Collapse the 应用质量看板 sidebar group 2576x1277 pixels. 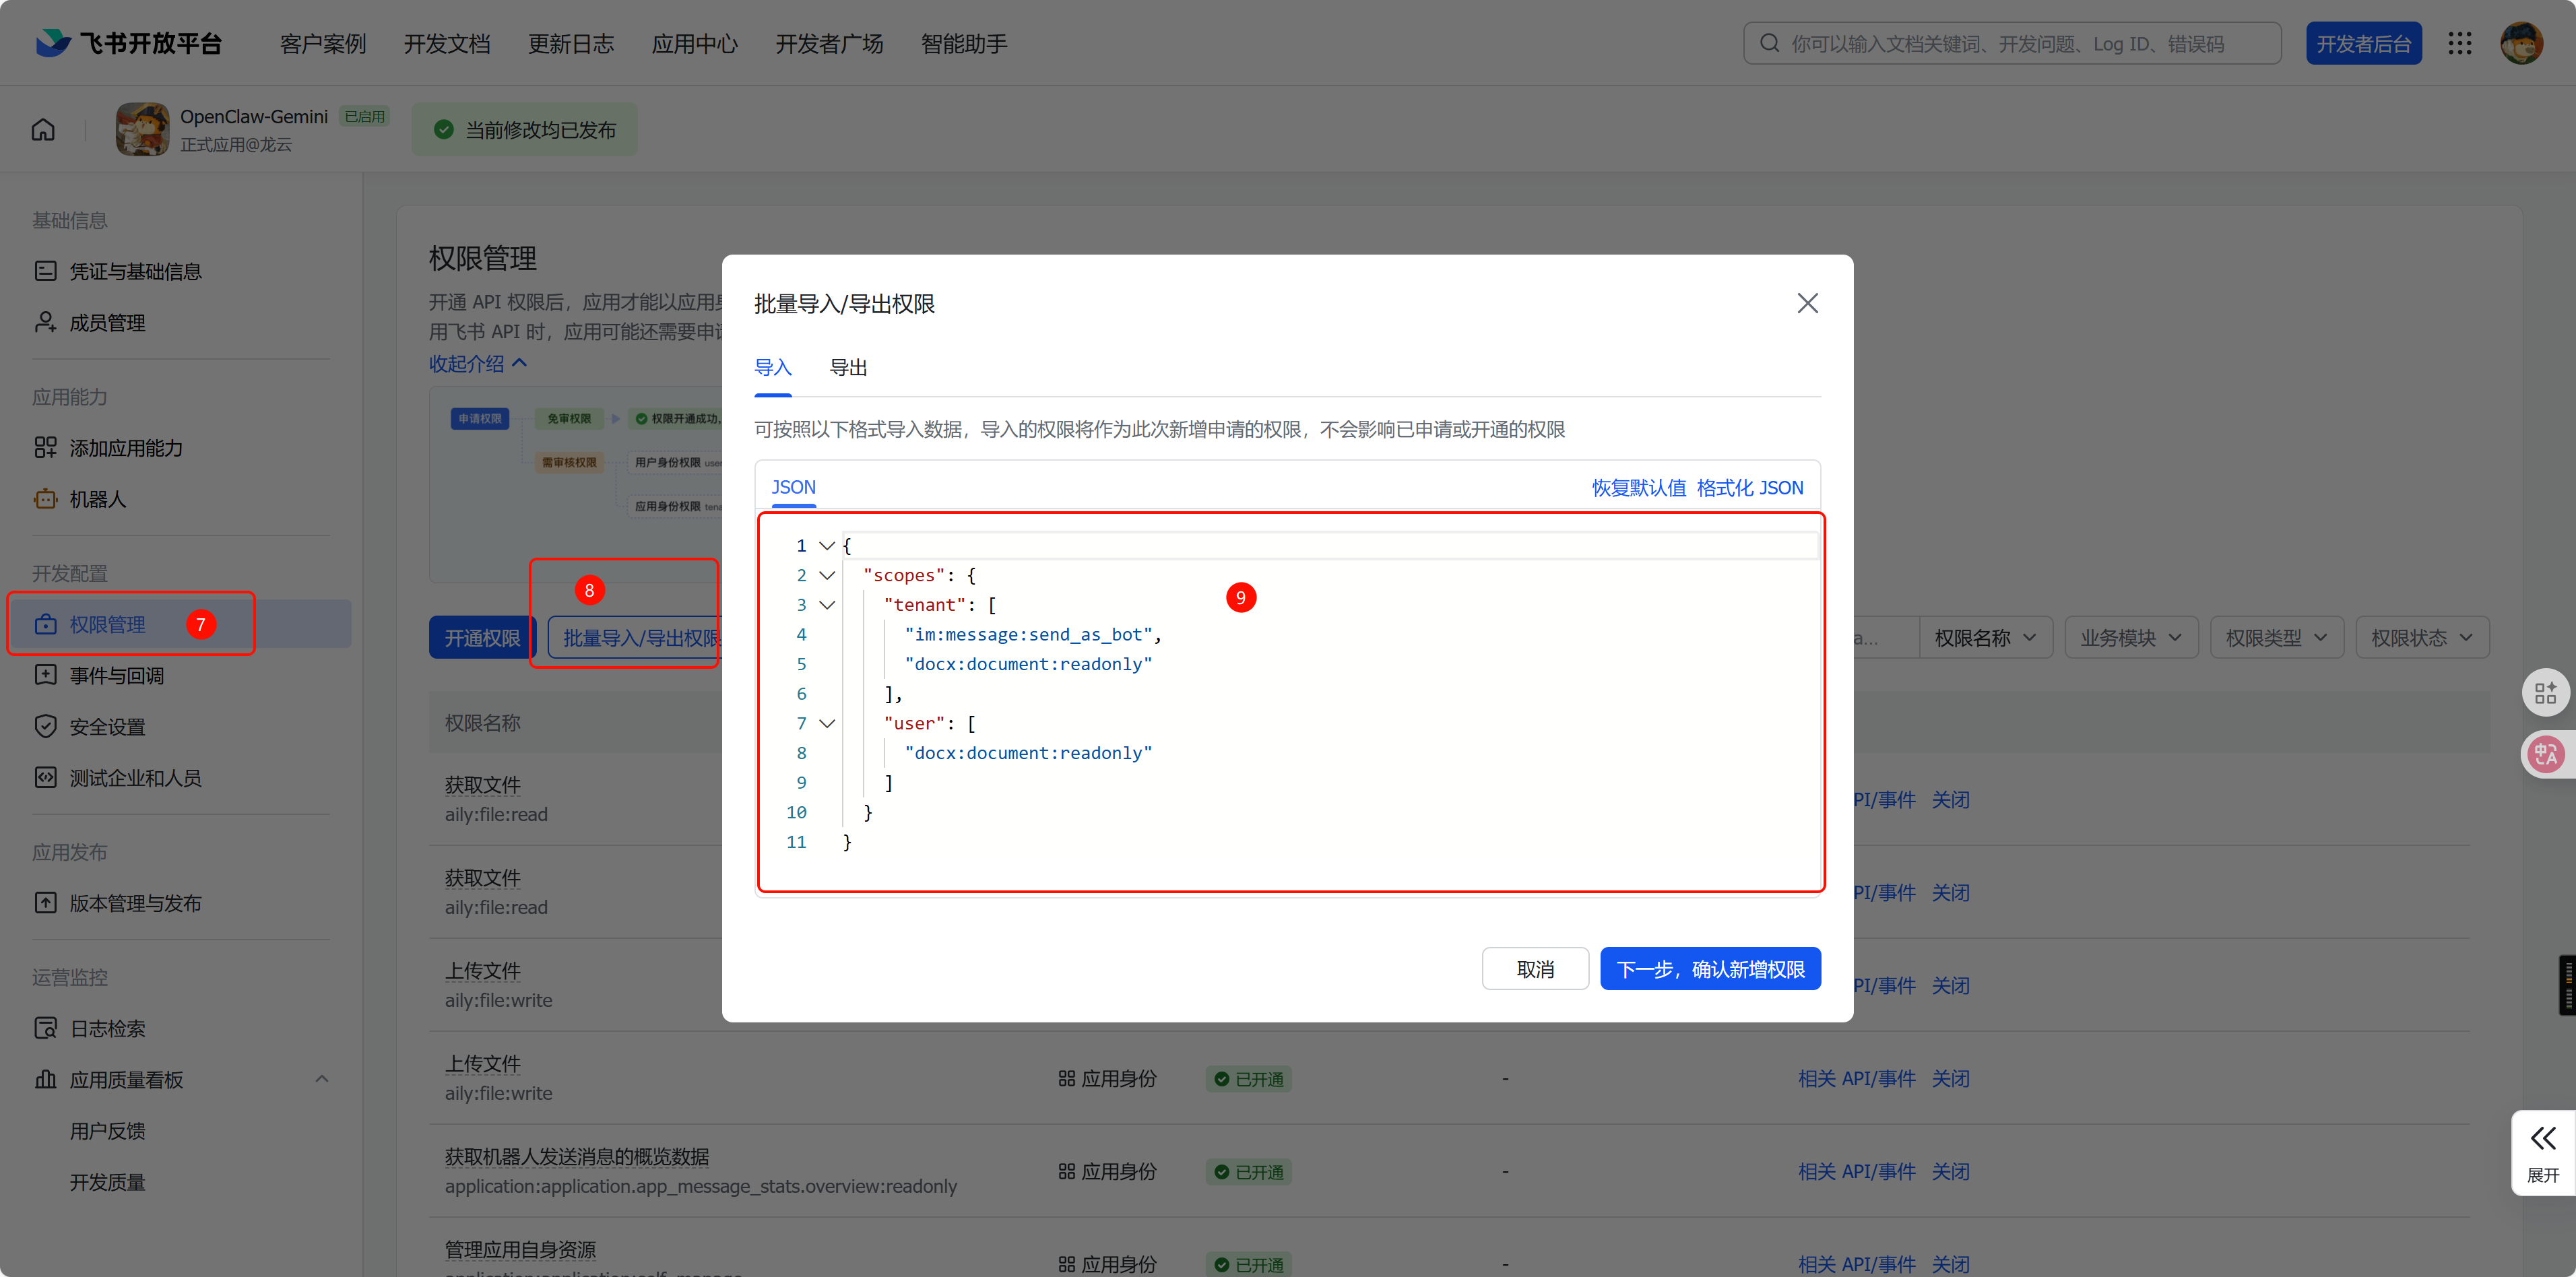click(321, 1079)
